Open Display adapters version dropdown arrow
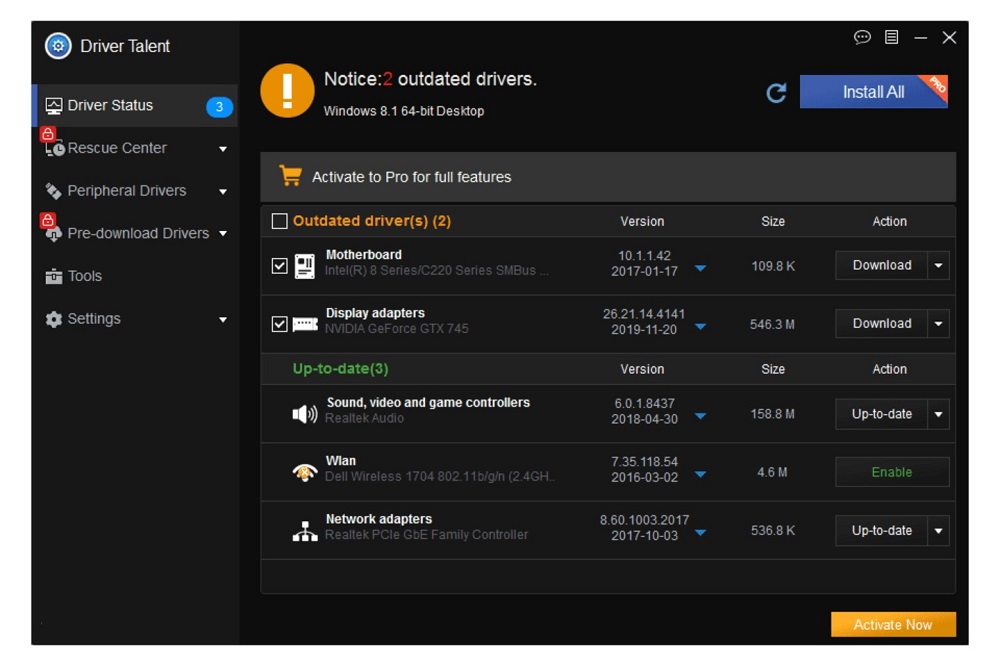This screenshot has width=1000, height=666. (700, 327)
